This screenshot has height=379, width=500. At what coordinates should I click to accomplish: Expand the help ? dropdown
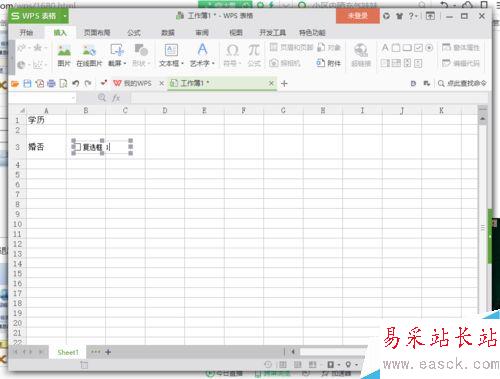click(x=417, y=16)
